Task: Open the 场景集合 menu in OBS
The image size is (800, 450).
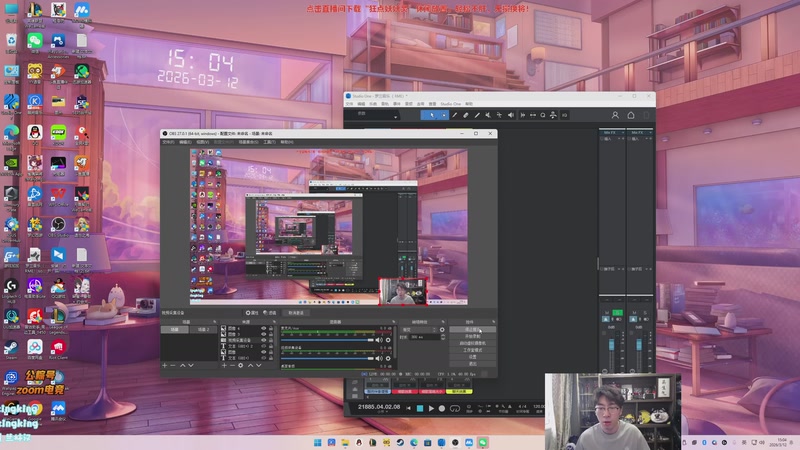Action: point(248,142)
